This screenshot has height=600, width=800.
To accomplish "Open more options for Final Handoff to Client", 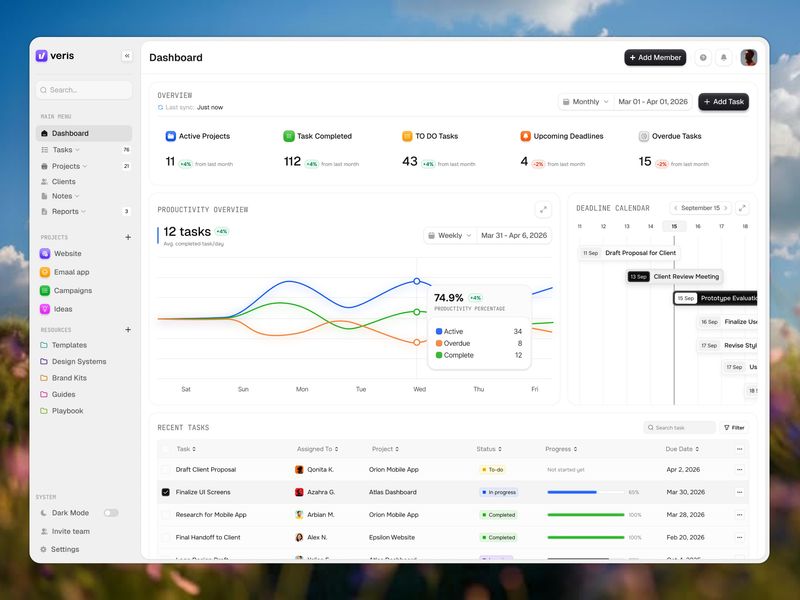I will point(739,537).
